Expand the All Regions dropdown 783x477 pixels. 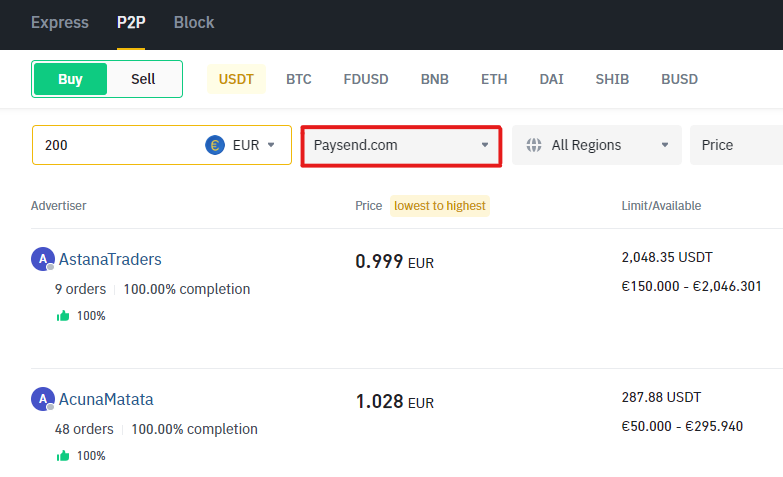[597, 145]
